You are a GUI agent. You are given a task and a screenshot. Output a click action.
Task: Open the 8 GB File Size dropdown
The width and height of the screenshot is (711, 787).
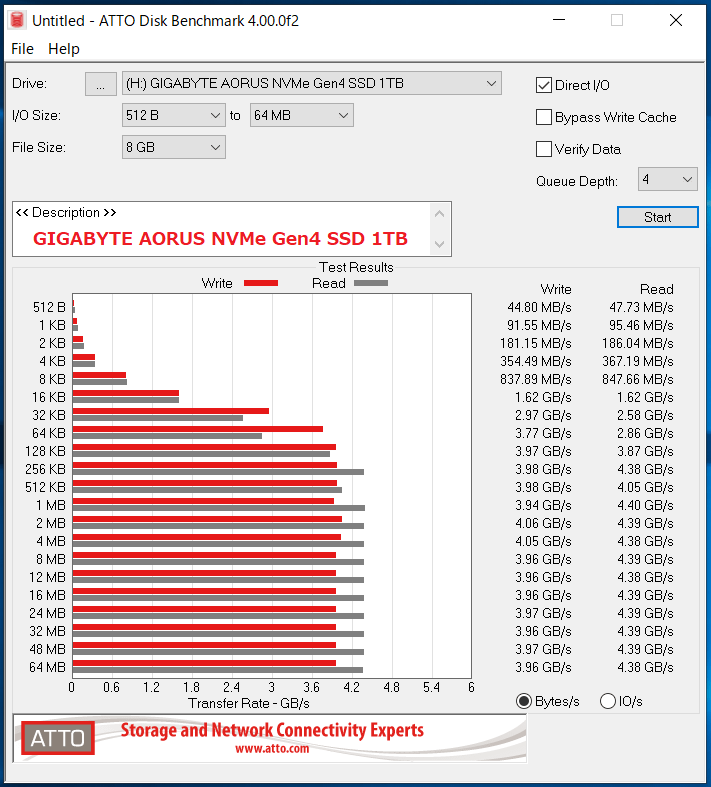point(174,148)
